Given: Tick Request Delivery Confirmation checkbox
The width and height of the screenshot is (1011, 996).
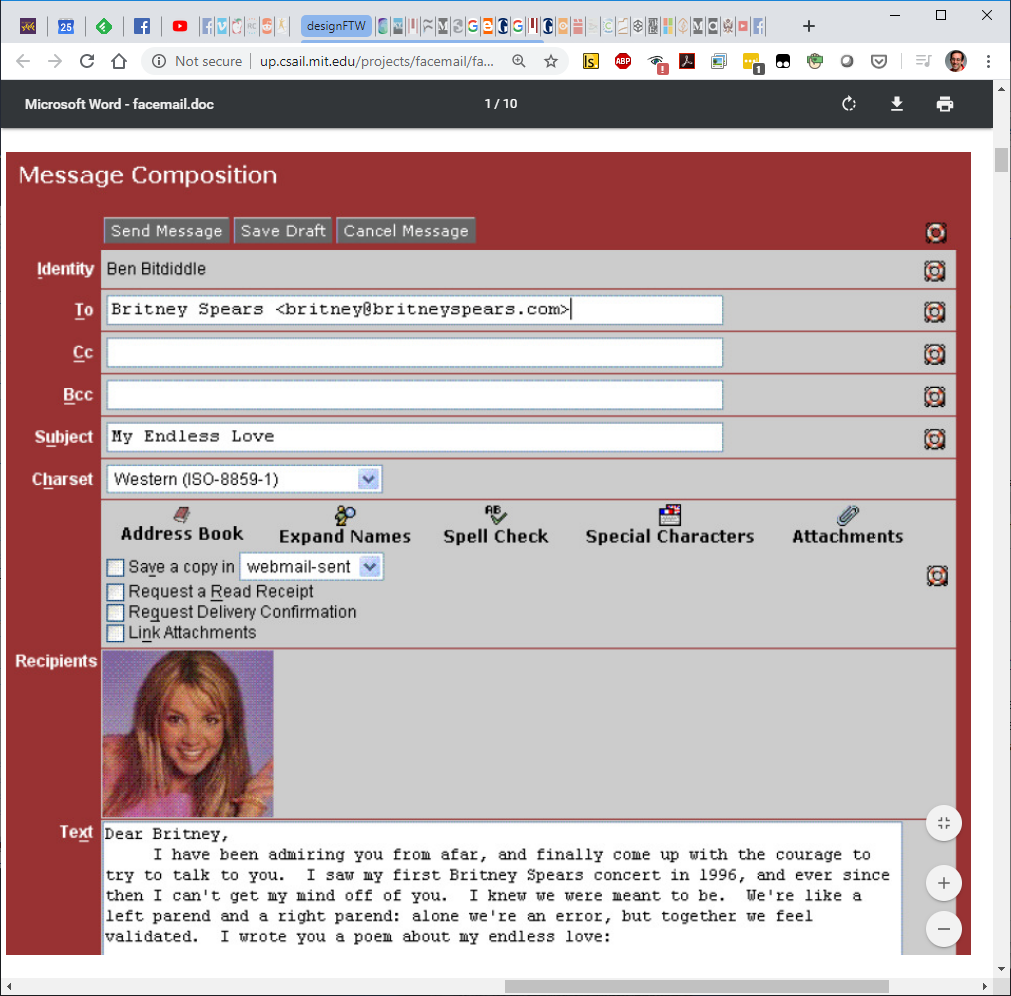Looking at the screenshot, I should [116, 612].
